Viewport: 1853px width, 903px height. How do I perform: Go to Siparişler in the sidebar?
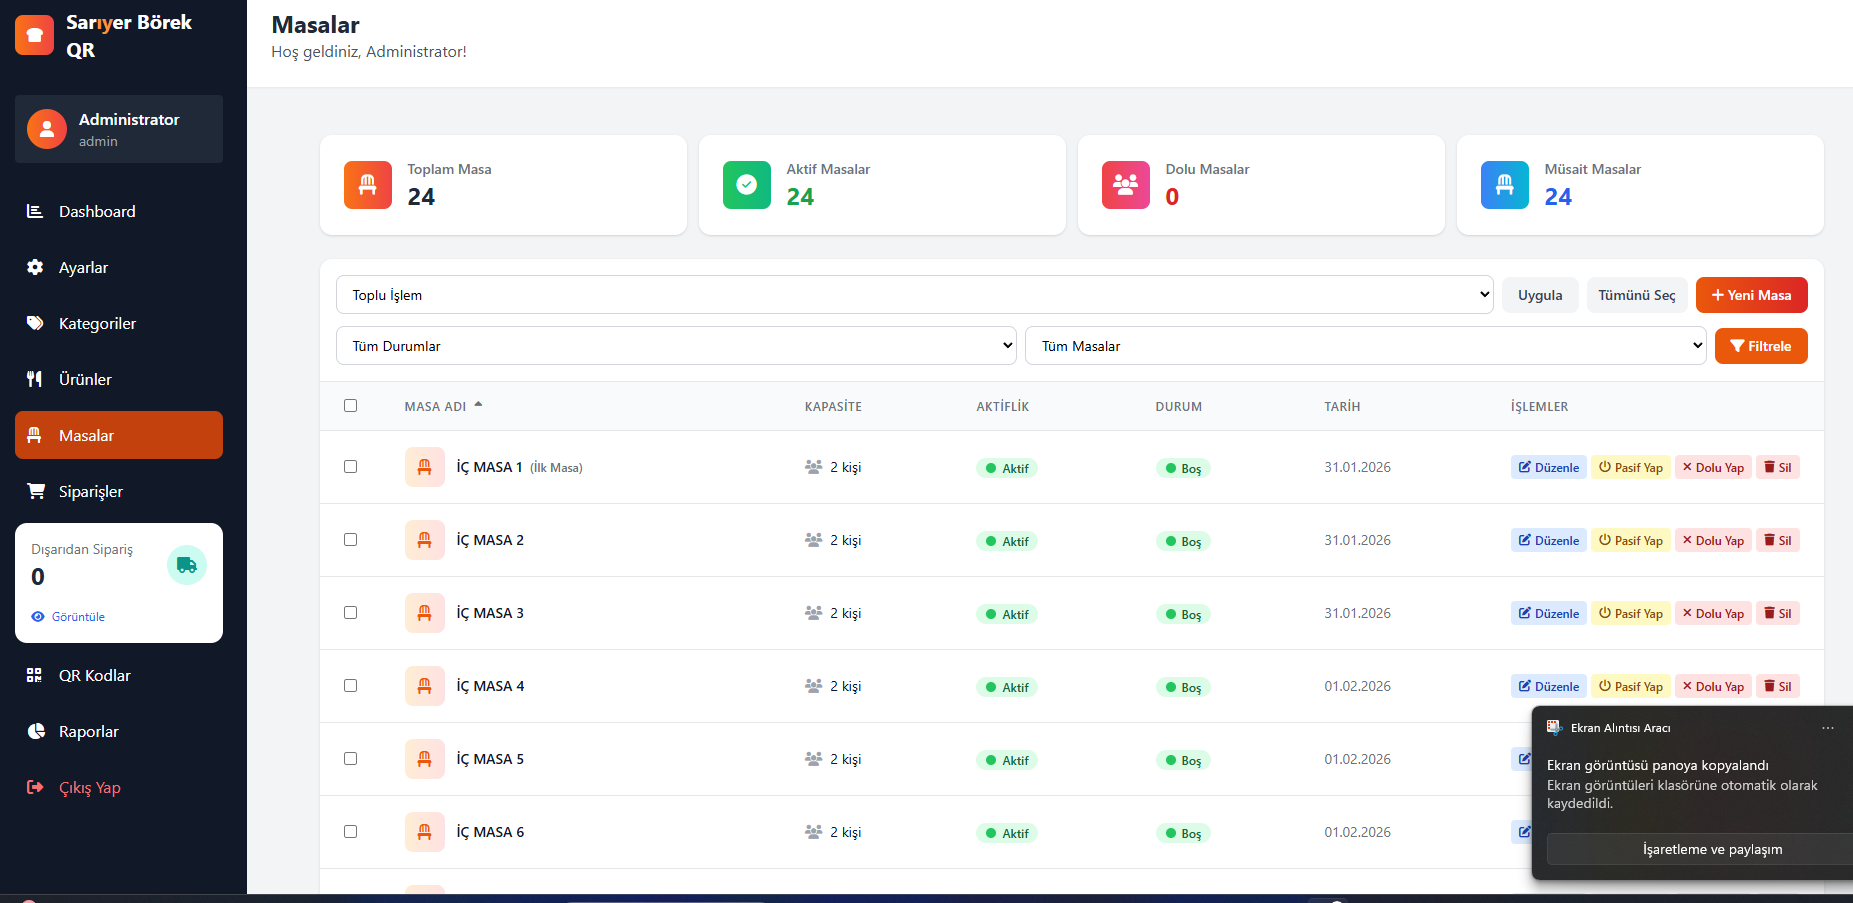point(91,491)
